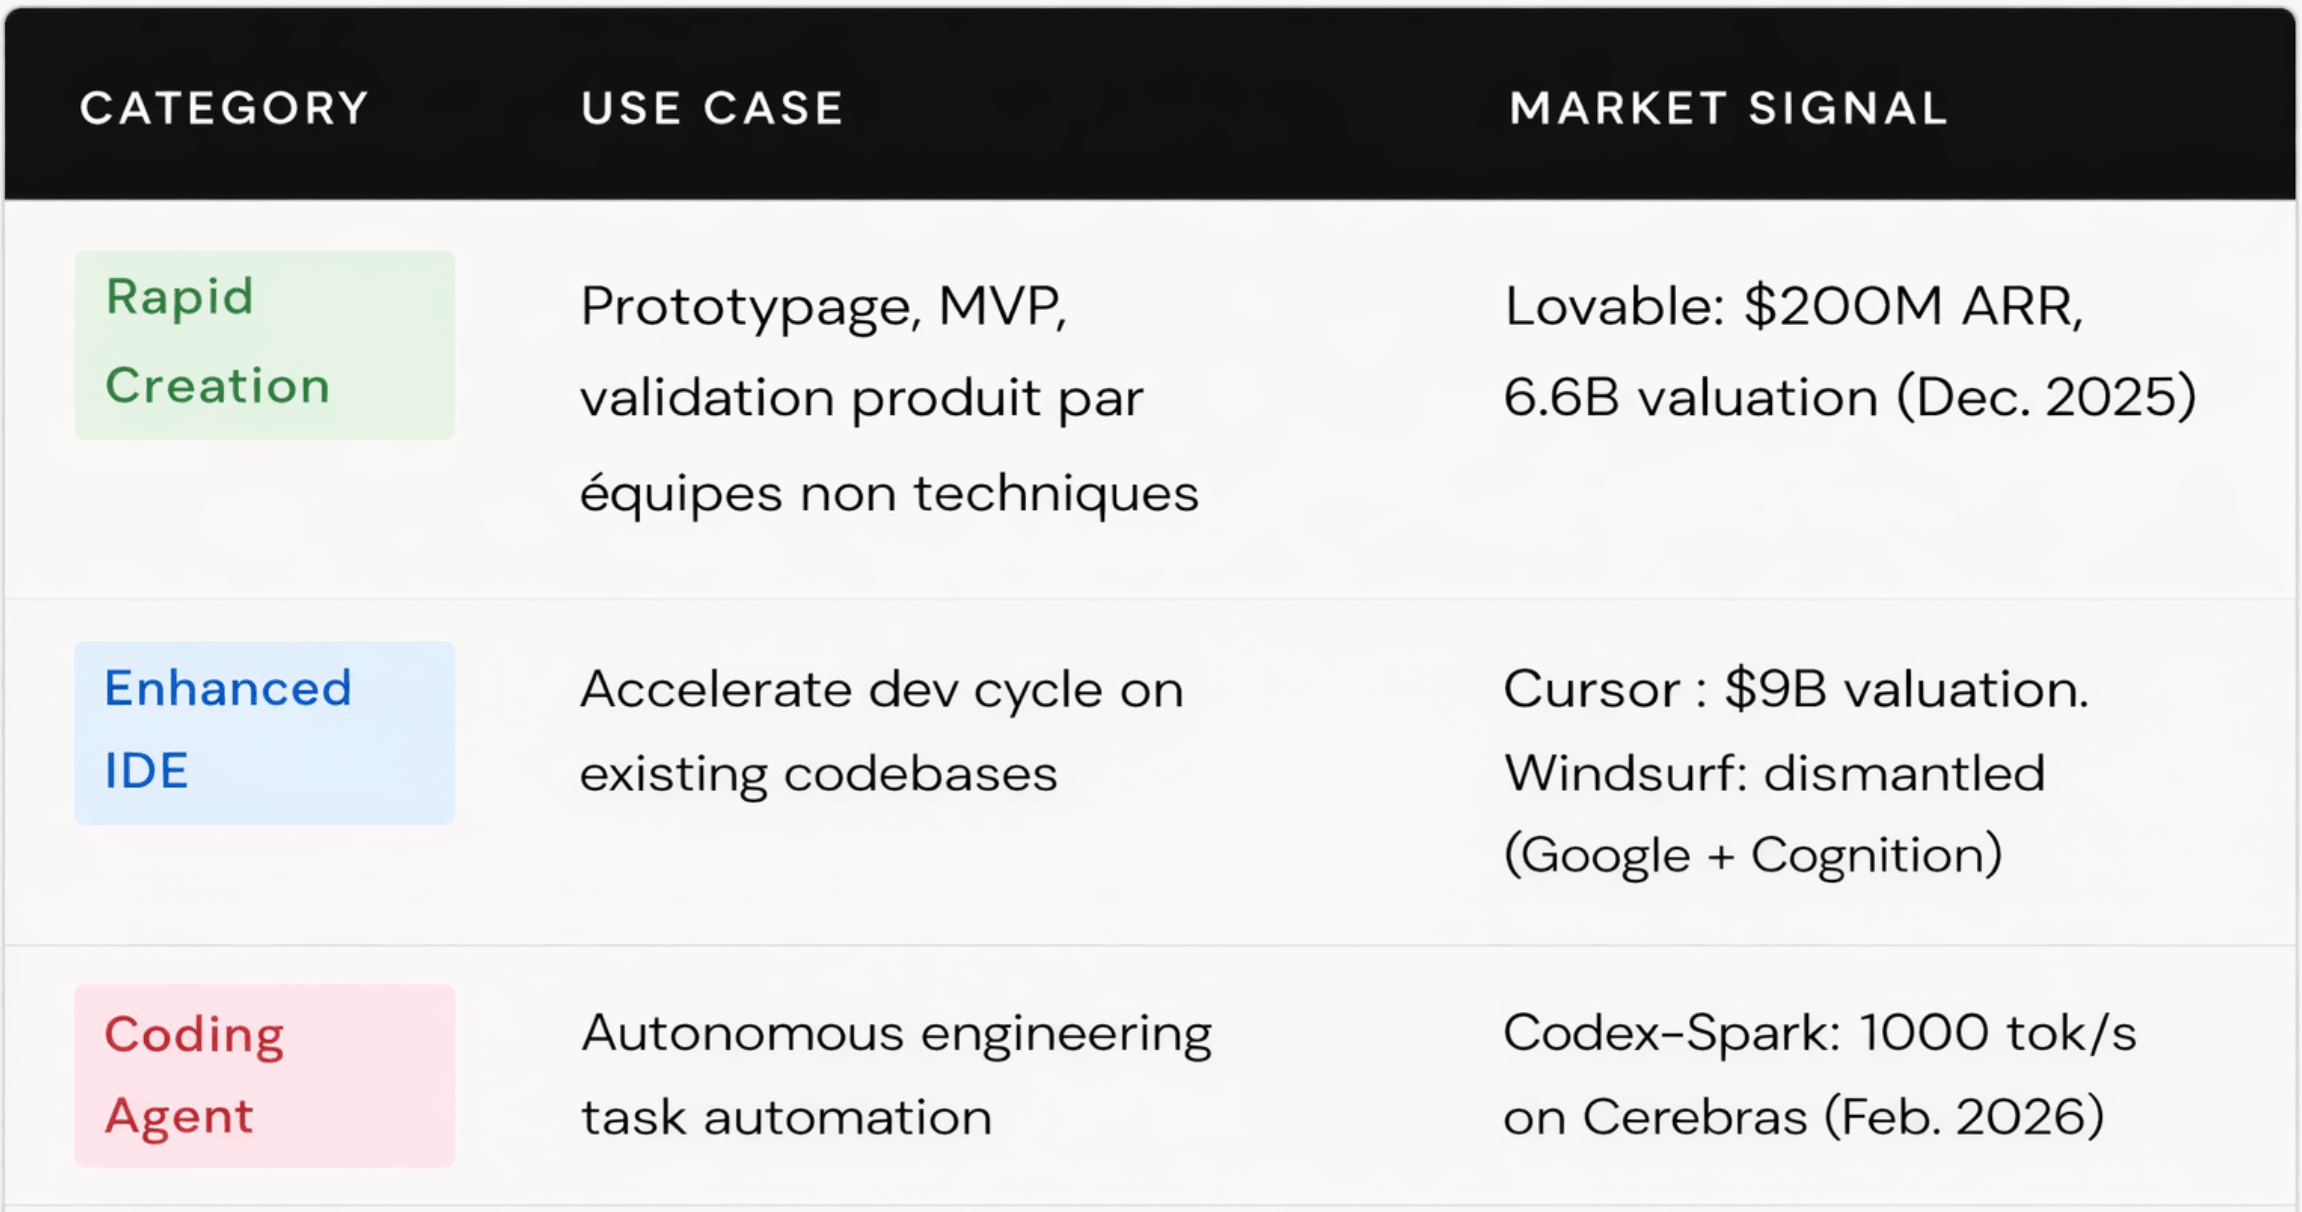Click 'Windsurf: dismantled' text
This screenshot has width=2302, height=1212.
(x=1775, y=774)
